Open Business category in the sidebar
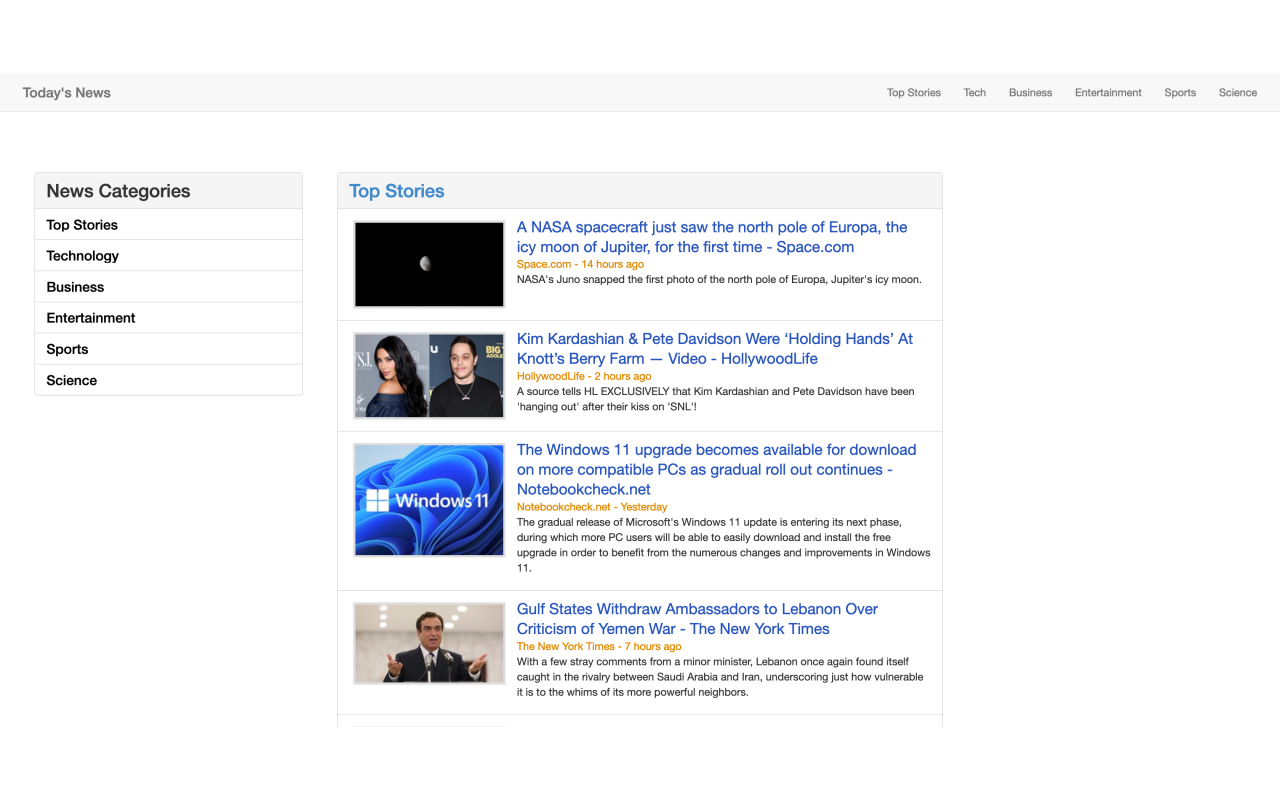Image resolution: width=1280 pixels, height=800 pixels. tap(75, 287)
